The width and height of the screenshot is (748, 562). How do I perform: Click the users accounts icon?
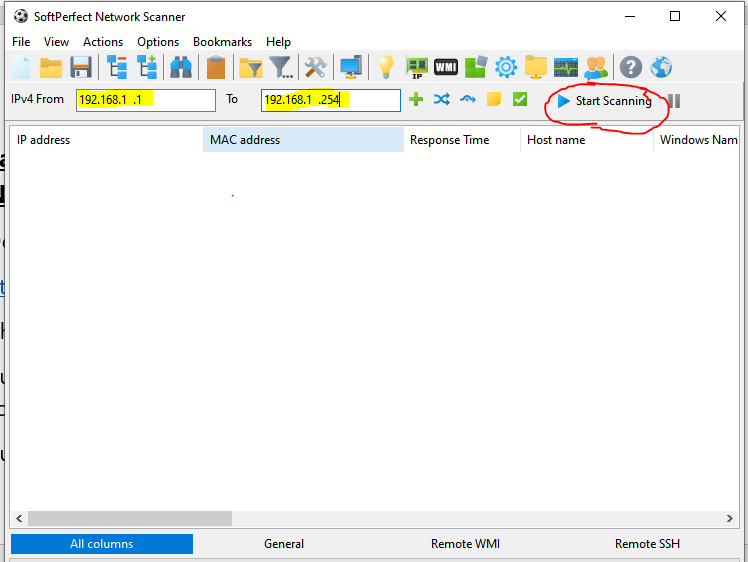pos(596,67)
